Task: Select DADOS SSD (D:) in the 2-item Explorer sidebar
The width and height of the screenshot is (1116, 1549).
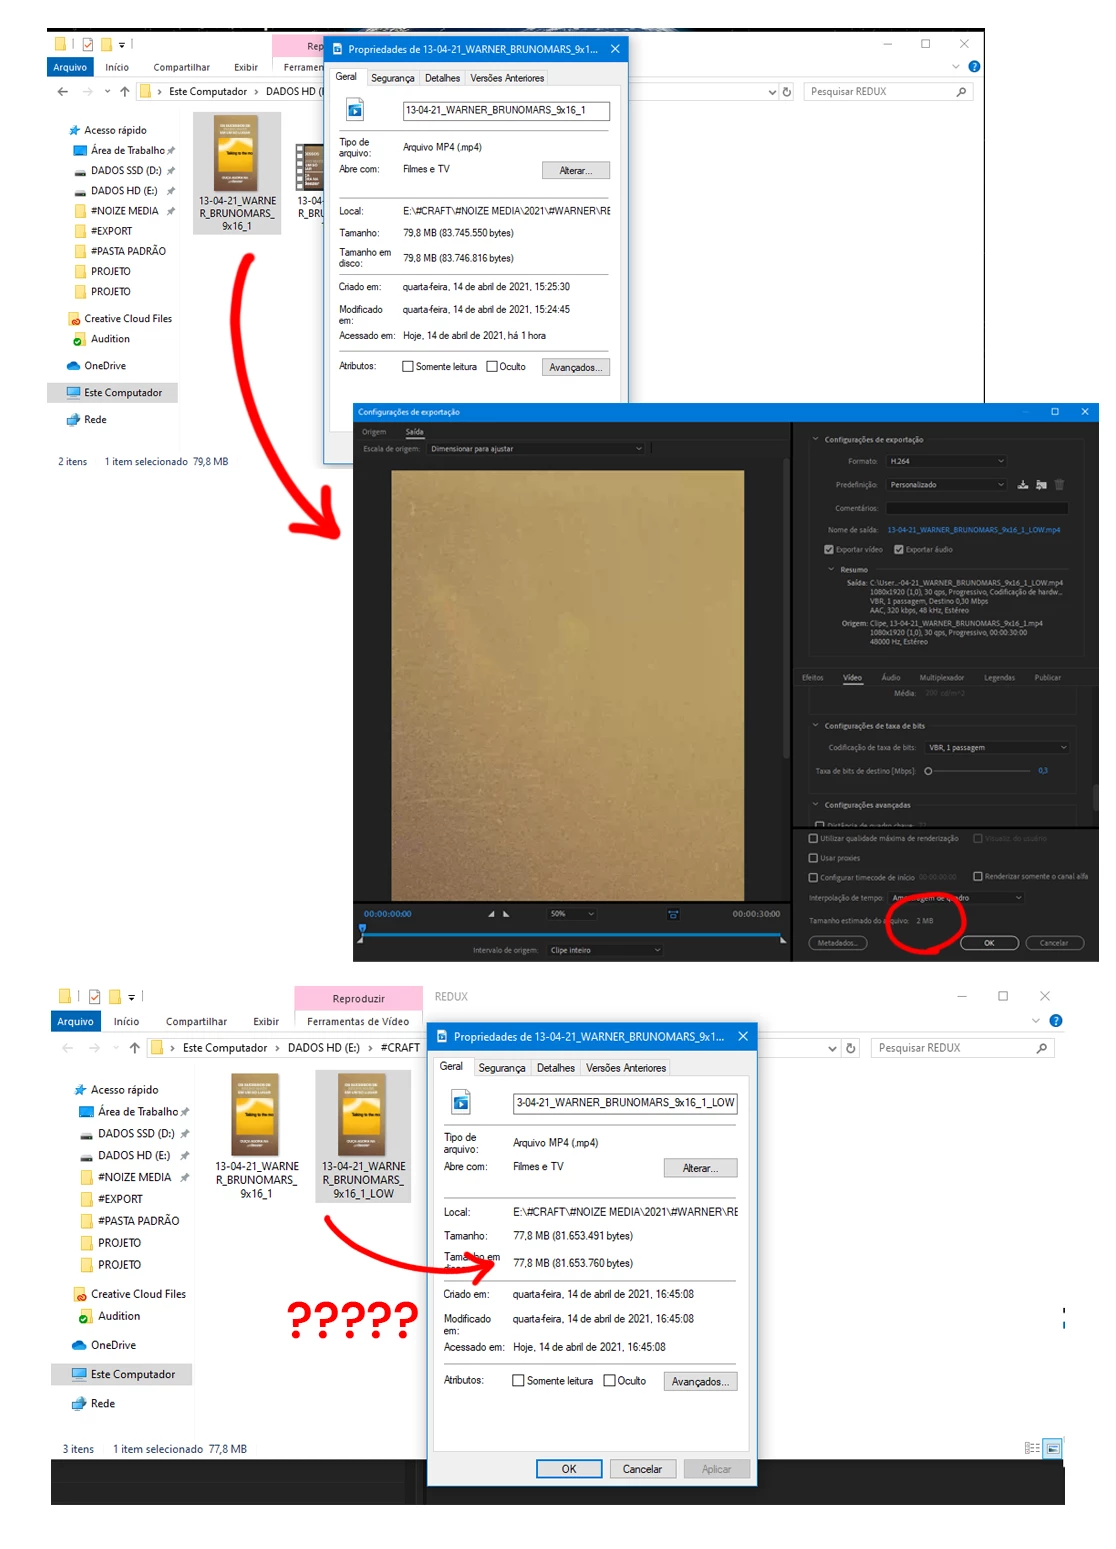Action: click(126, 171)
